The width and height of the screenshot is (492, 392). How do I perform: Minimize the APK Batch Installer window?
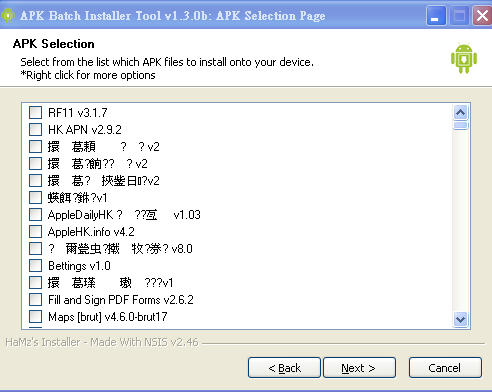(436, 15)
